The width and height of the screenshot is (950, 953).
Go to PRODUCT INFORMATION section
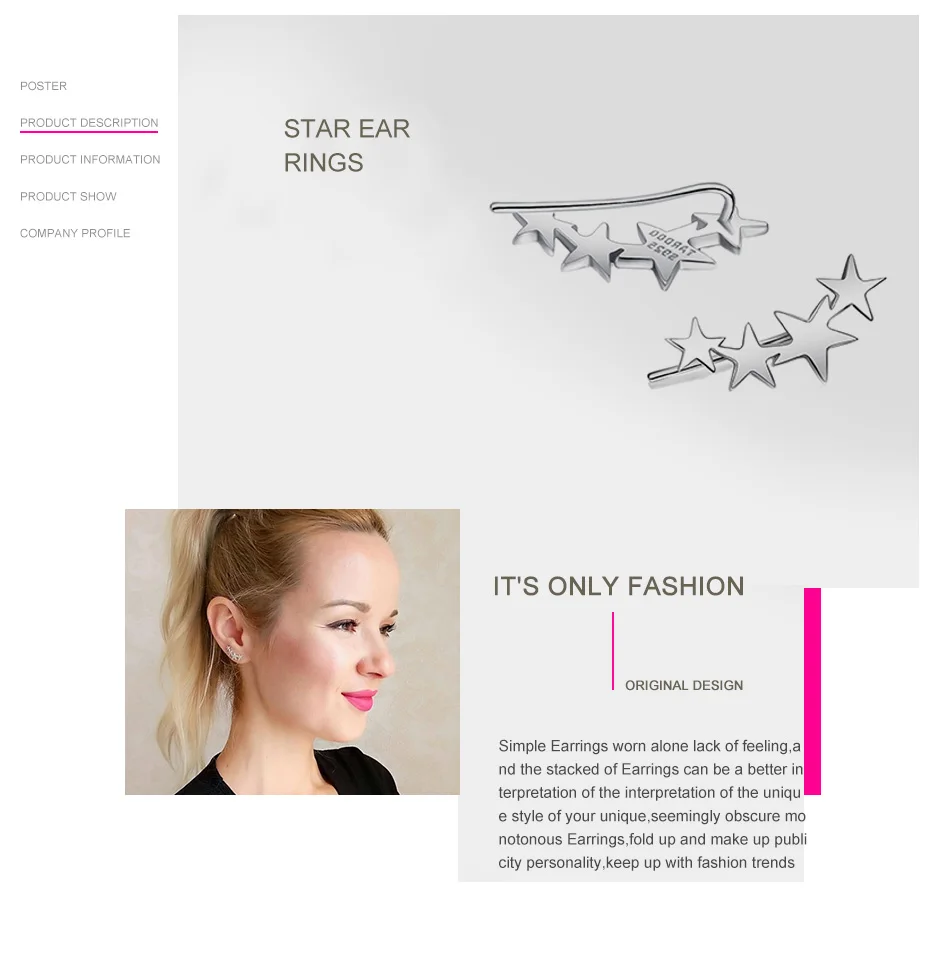pos(90,160)
